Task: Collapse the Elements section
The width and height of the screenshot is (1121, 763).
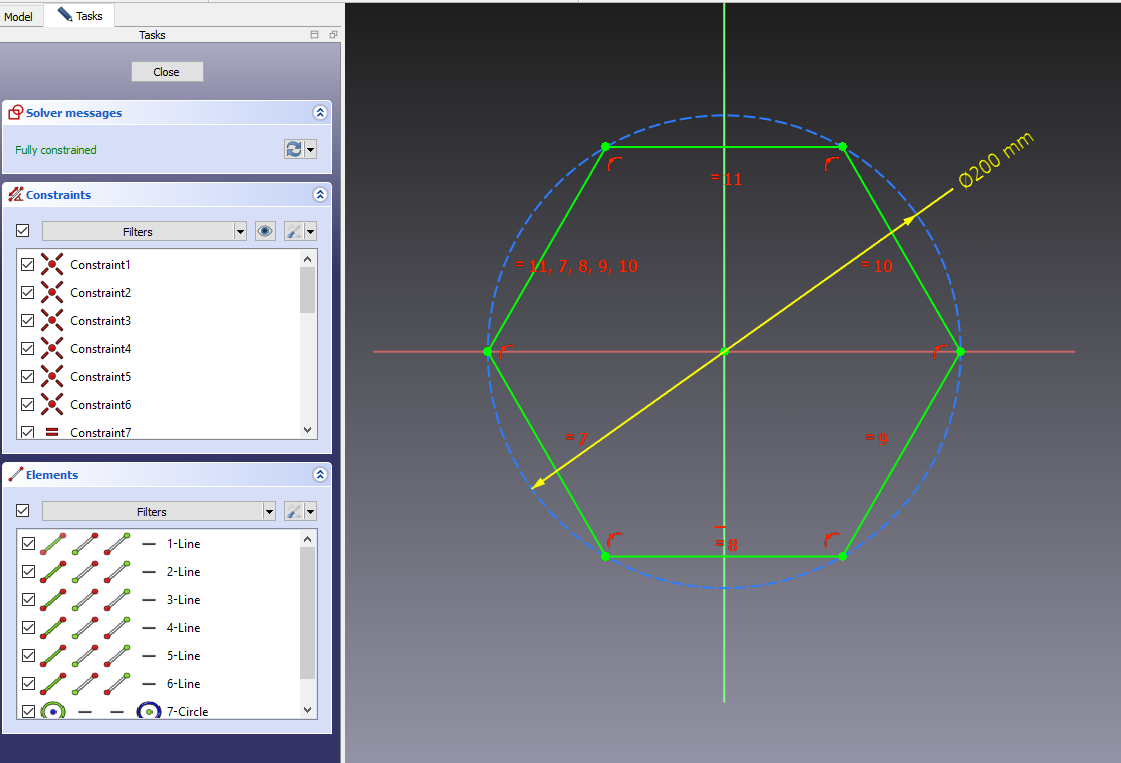Action: pyautogui.click(x=320, y=474)
